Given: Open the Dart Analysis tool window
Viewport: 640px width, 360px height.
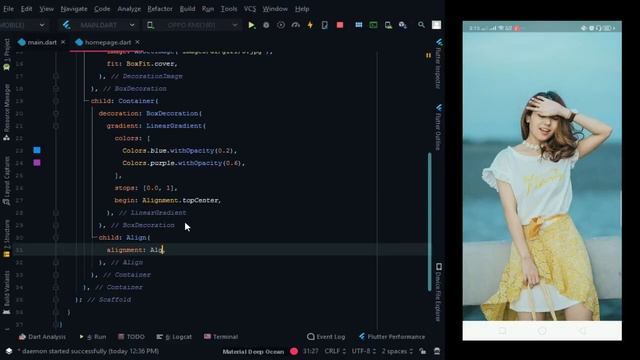Looking at the screenshot, I should point(42,337).
